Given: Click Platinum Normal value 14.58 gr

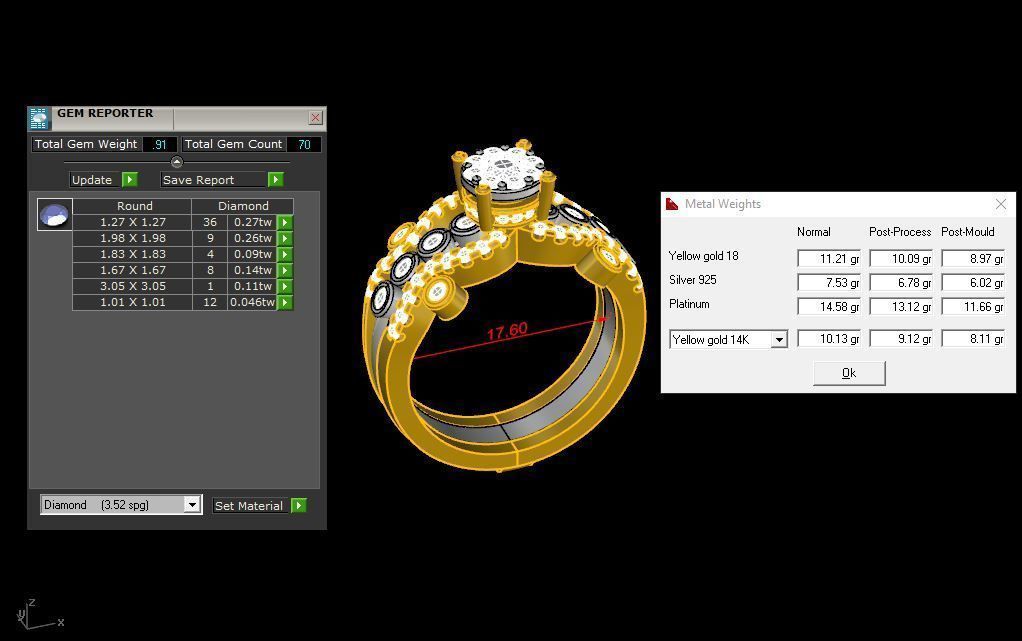Looking at the screenshot, I should pyautogui.click(x=828, y=306).
